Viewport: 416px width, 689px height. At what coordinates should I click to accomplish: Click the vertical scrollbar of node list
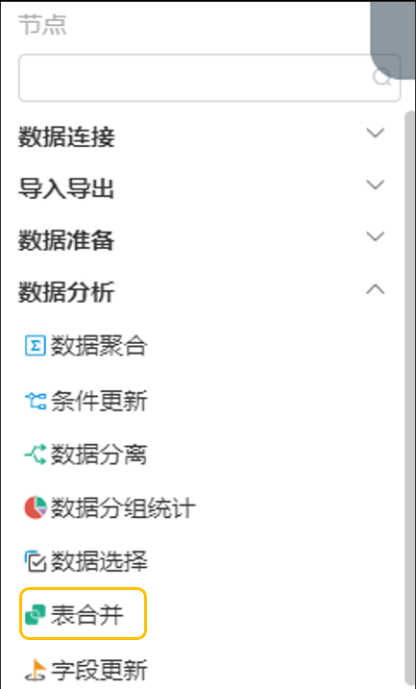(409, 395)
